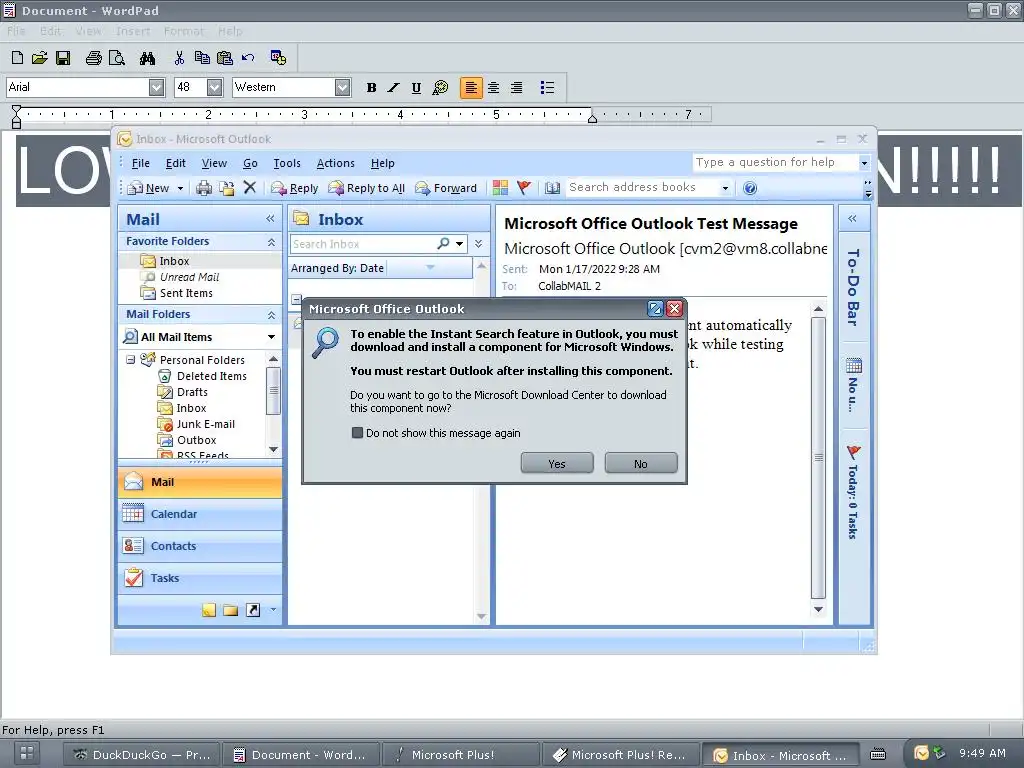Image resolution: width=1024 pixels, height=768 pixels.
Task: Click Outlook Print icon
Action: [204, 188]
